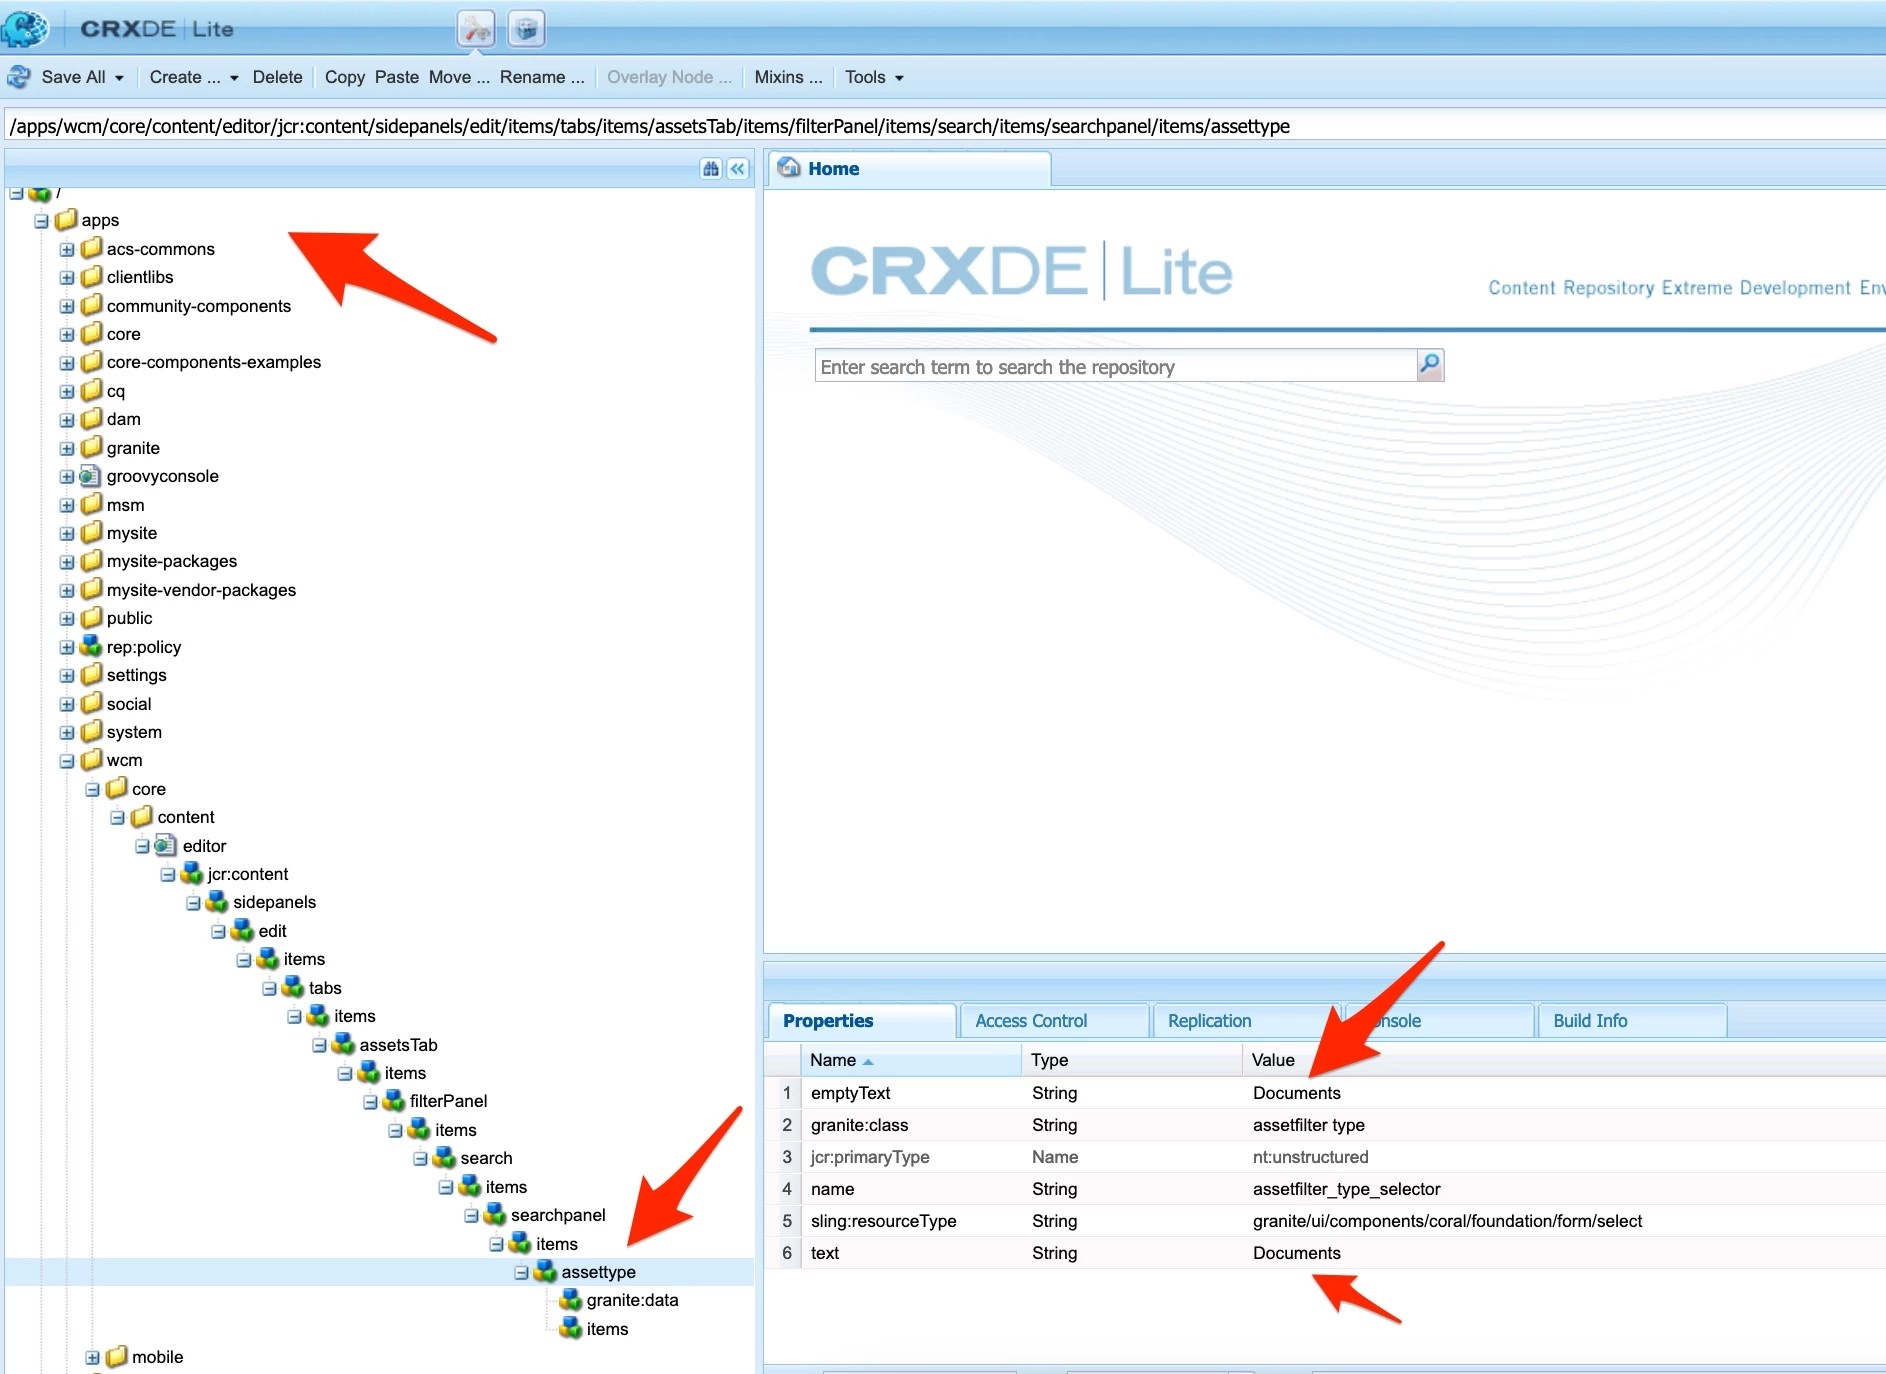Select the Home tab
This screenshot has width=1886, height=1374.
pos(909,169)
